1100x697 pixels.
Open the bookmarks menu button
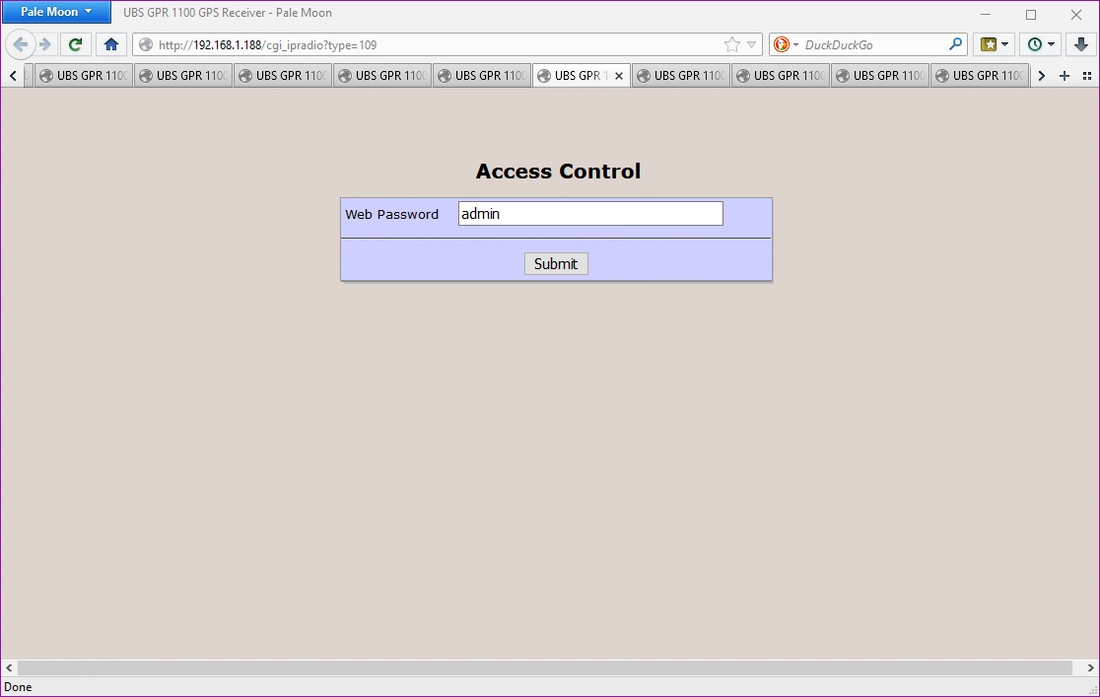pyautogui.click(x=994, y=45)
